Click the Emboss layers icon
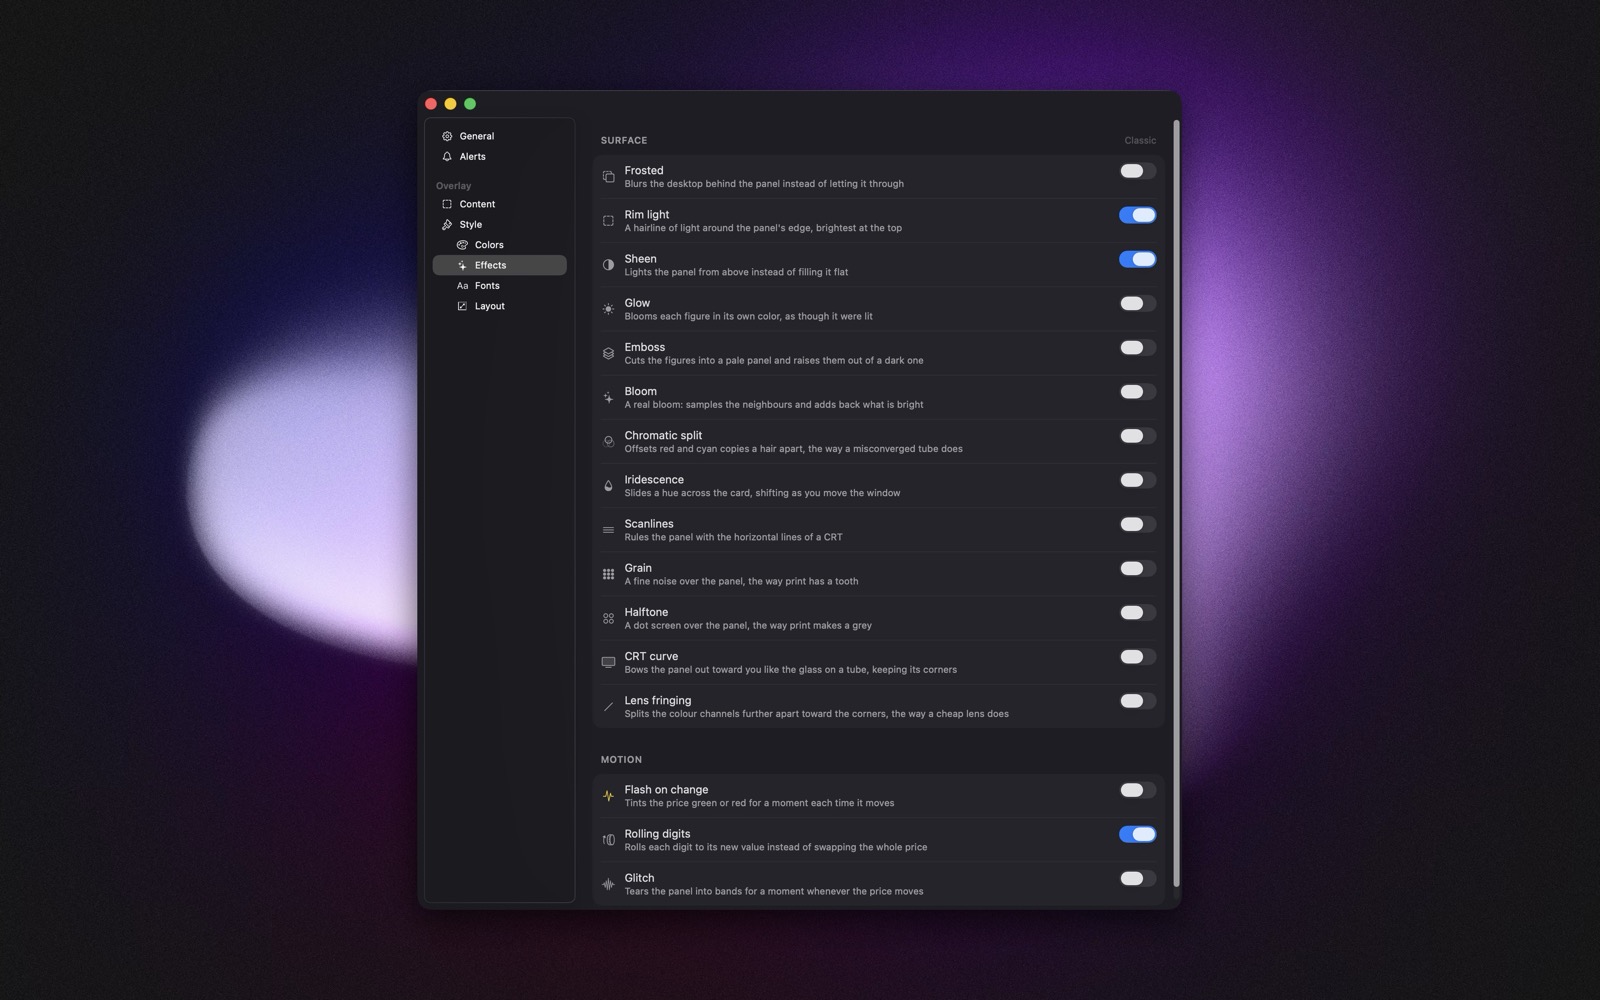Screen dimensions: 1600x1000 click(x=608, y=353)
